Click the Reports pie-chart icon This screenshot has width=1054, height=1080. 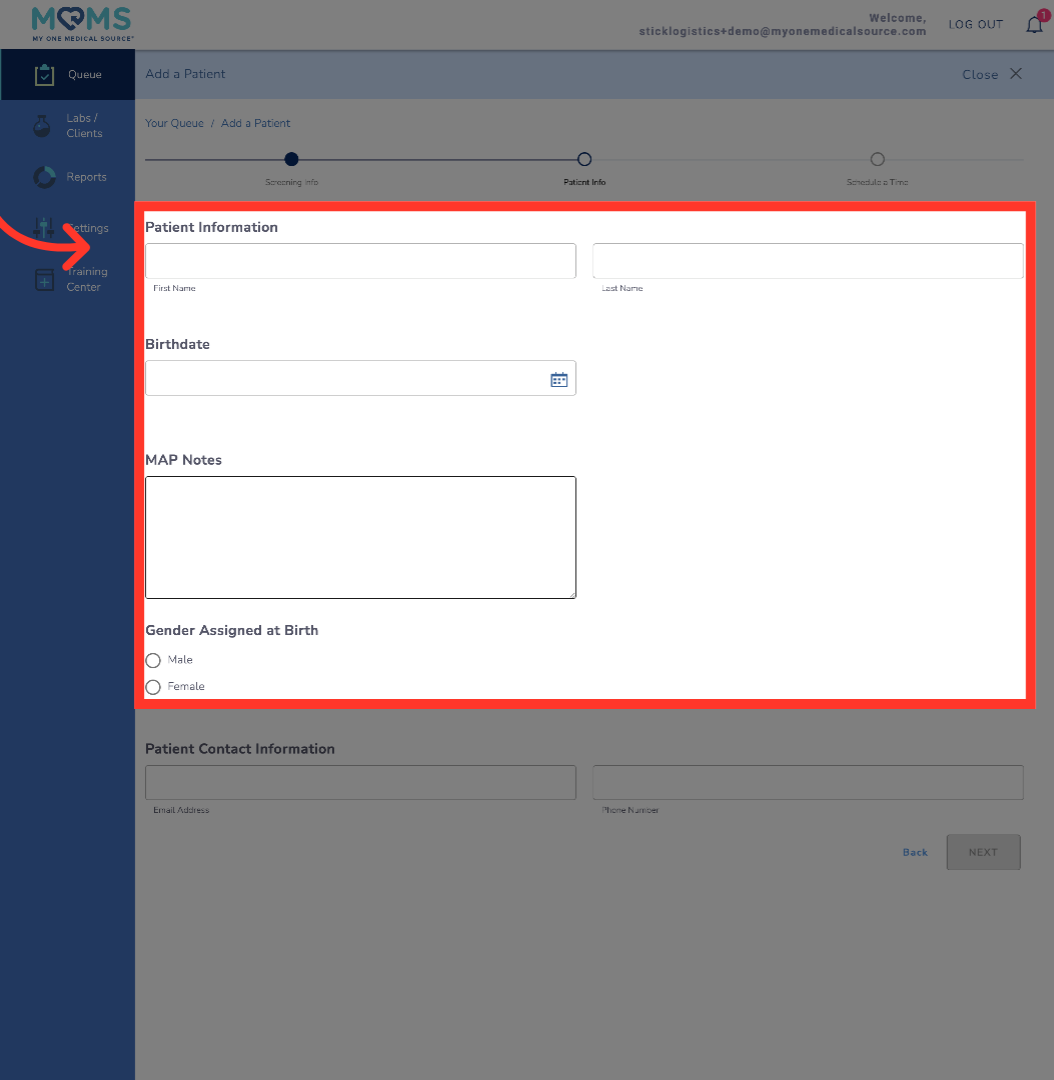[43, 176]
